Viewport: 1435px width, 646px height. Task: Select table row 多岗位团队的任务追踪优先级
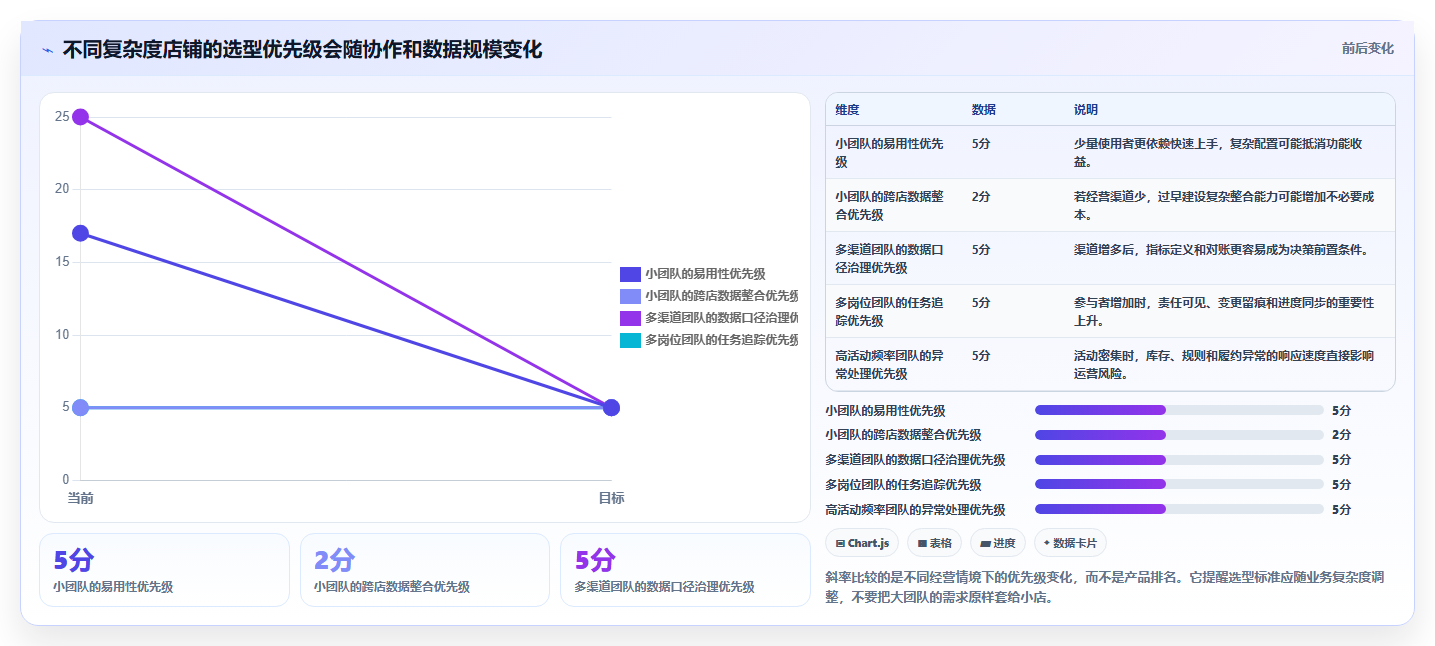pos(1110,311)
